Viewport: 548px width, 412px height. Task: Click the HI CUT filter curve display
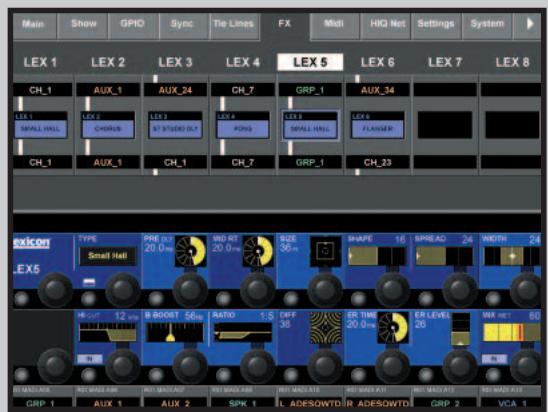[x=108, y=332]
